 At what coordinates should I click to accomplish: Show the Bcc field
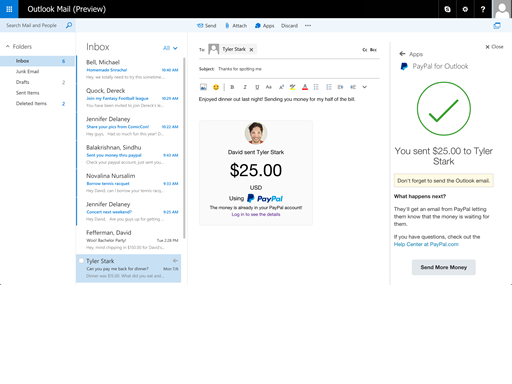tap(373, 50)
